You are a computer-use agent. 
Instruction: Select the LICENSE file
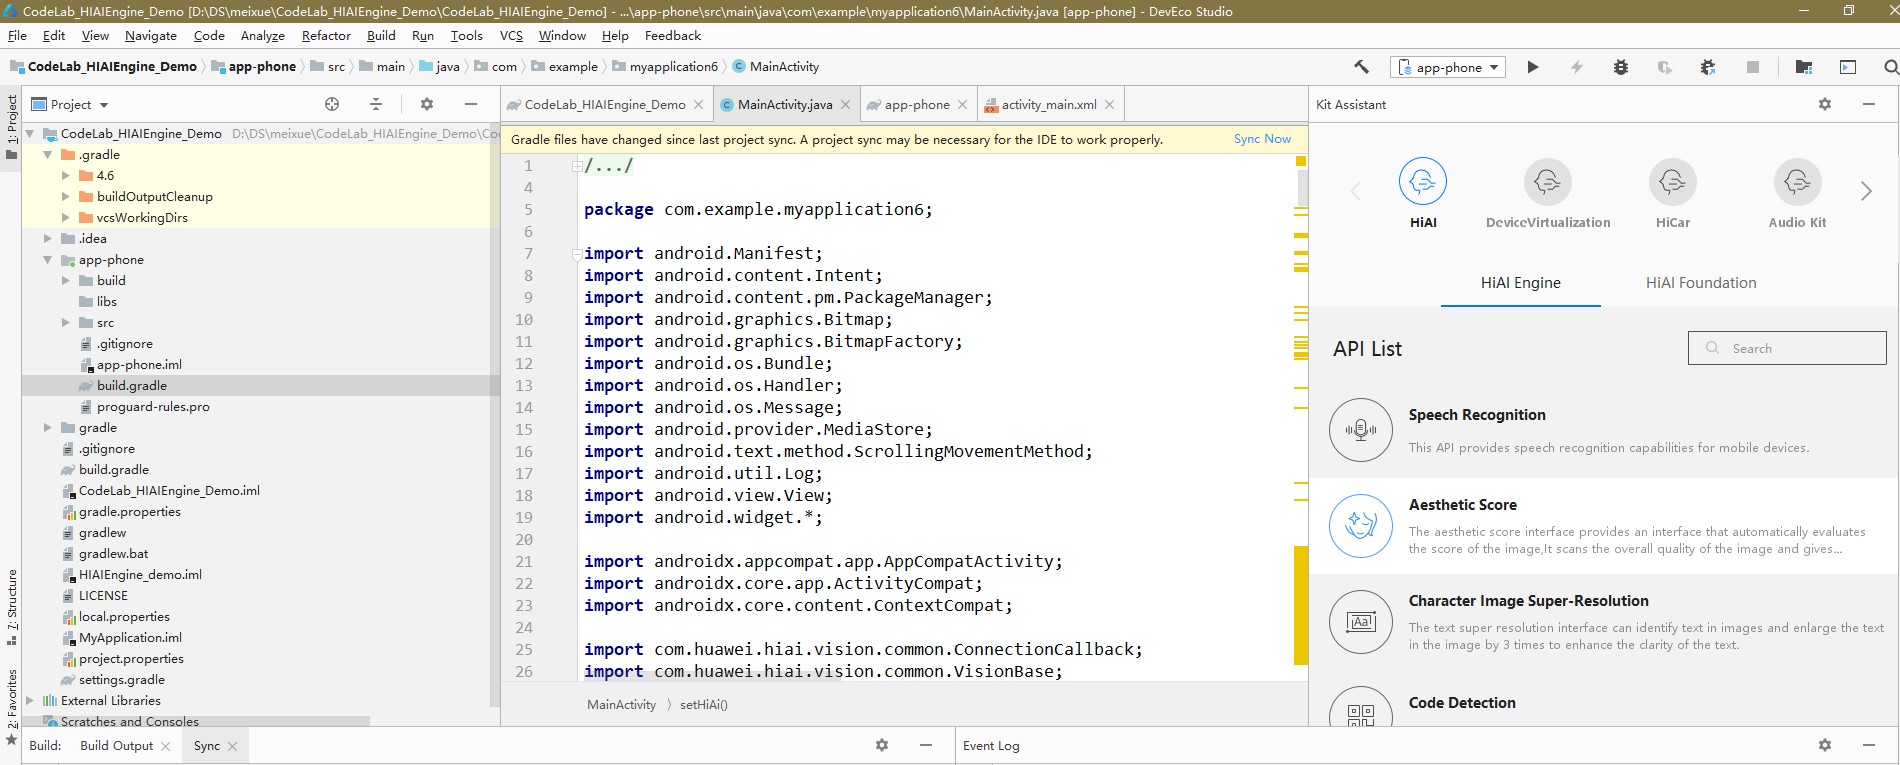(103, 596)
